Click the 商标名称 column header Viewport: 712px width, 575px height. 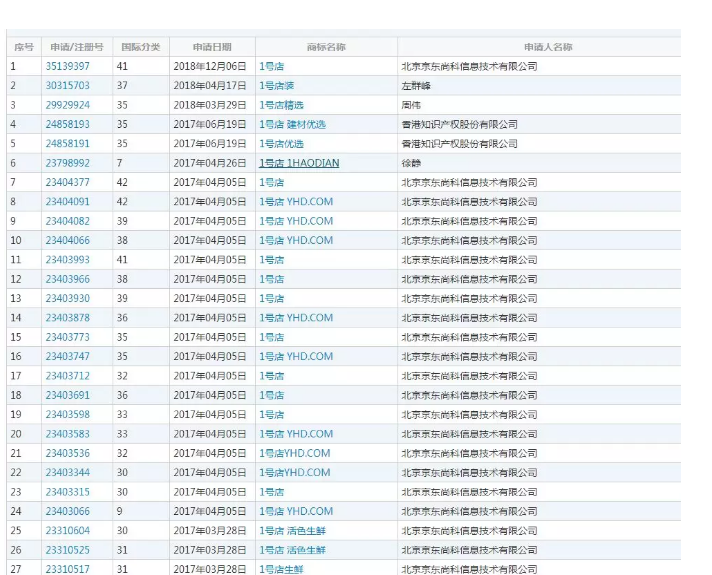coord(326,47)
